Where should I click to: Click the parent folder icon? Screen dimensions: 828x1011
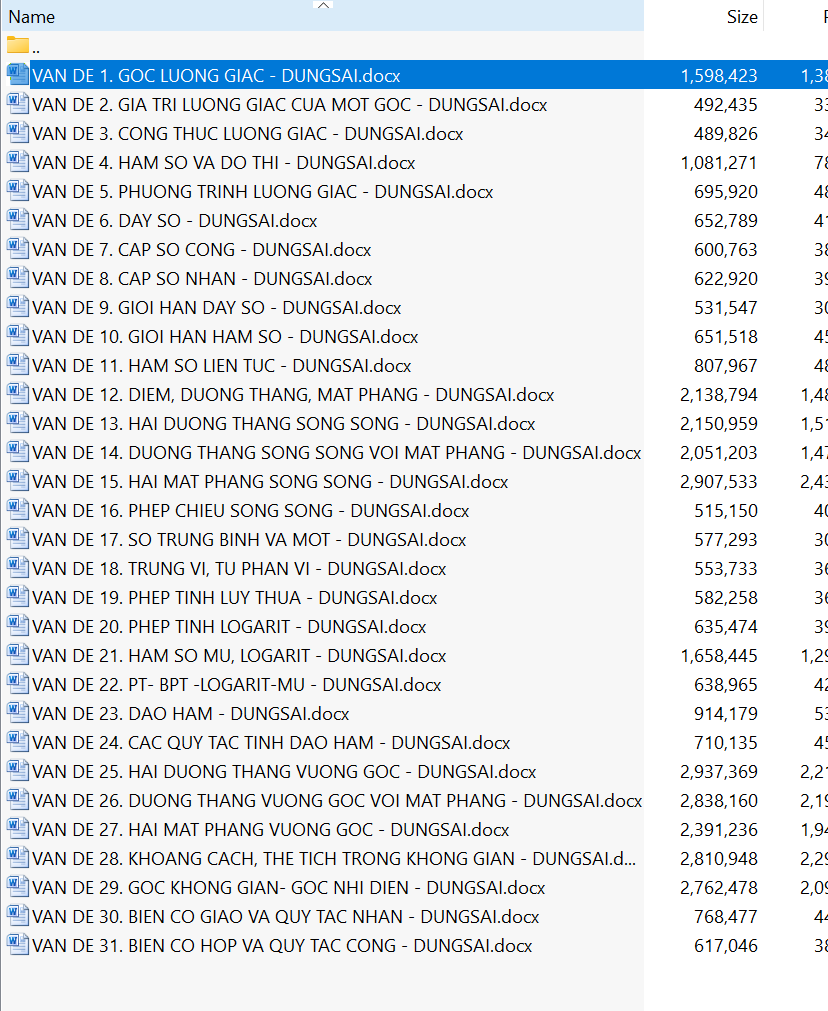tap(17, 46)
